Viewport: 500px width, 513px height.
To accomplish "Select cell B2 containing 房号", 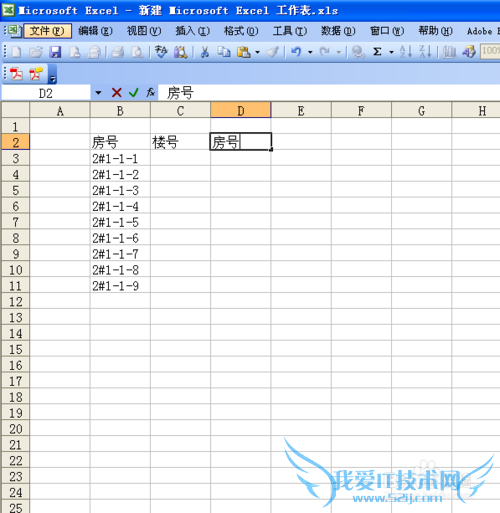I will click(x=120, y=142).
